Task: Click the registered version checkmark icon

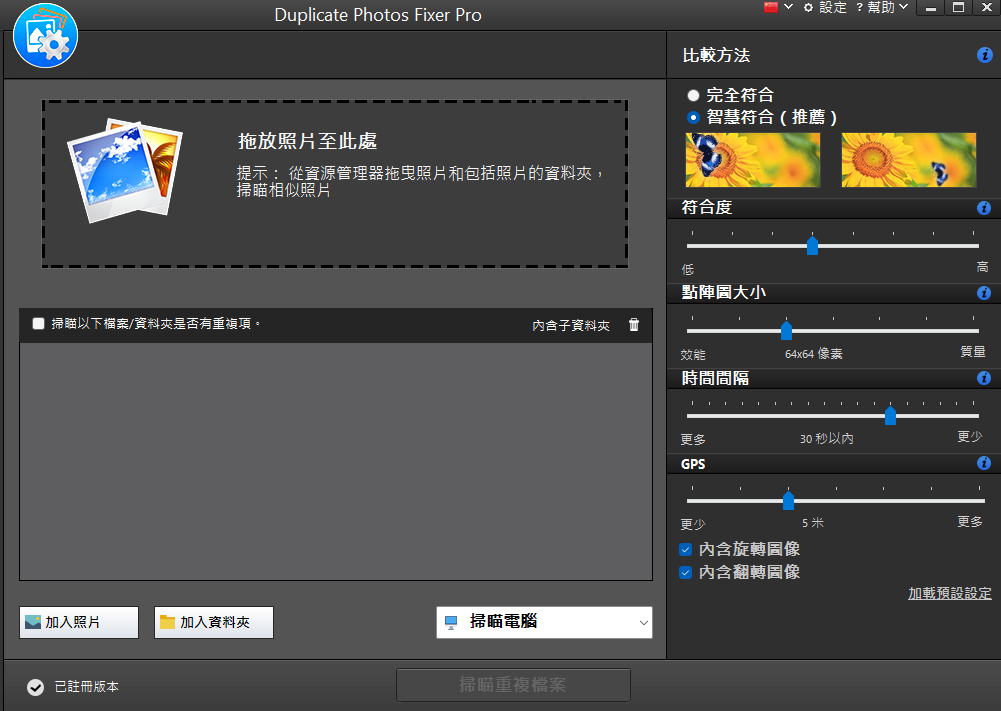Action: (36, 687)
